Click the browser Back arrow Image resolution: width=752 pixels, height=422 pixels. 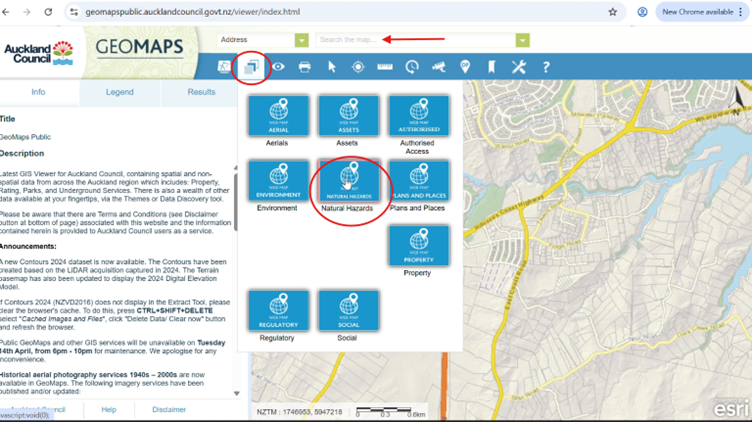coord(6,12)
